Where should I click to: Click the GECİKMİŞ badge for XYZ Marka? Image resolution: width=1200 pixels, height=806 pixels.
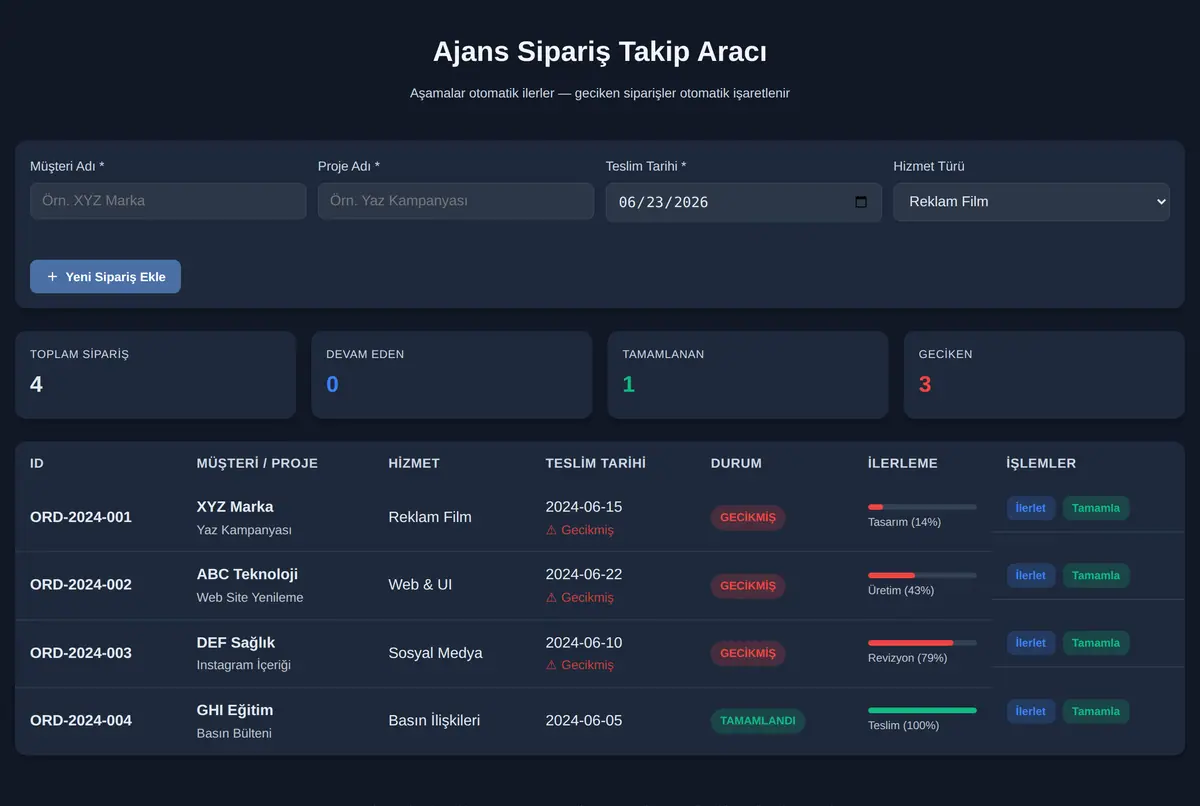pyautogui.click(x=748, y=517)
